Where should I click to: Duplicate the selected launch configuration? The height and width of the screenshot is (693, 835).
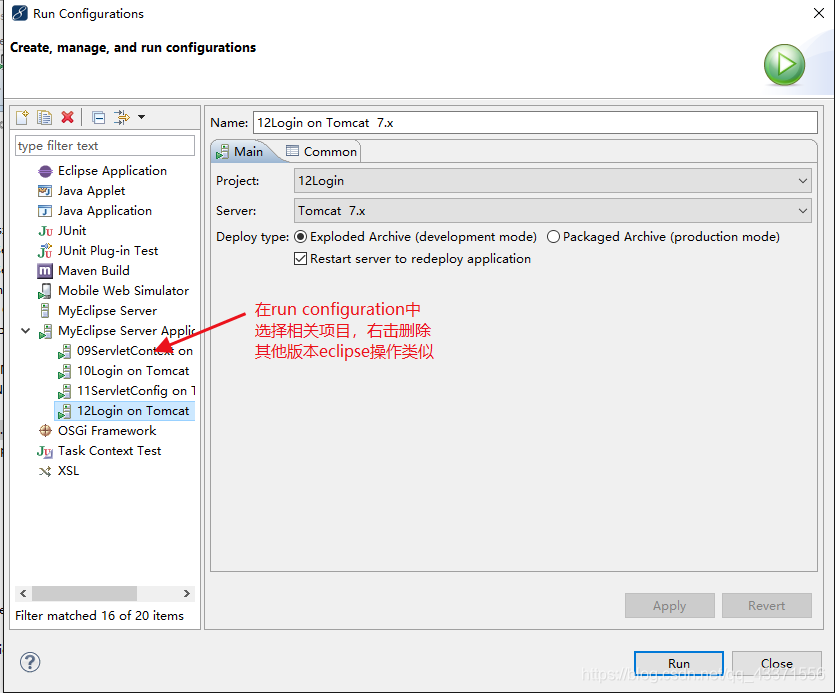coord(44,117)
